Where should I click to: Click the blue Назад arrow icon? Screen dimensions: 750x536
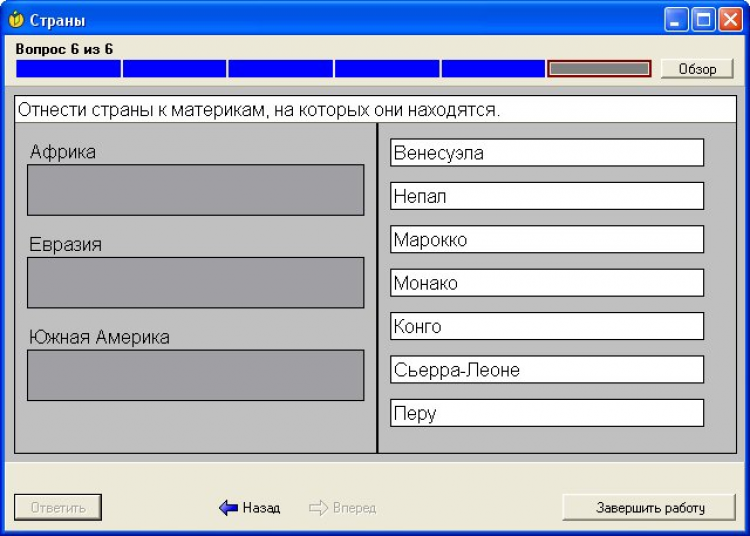pyautogui.click(x=229, y=507)
